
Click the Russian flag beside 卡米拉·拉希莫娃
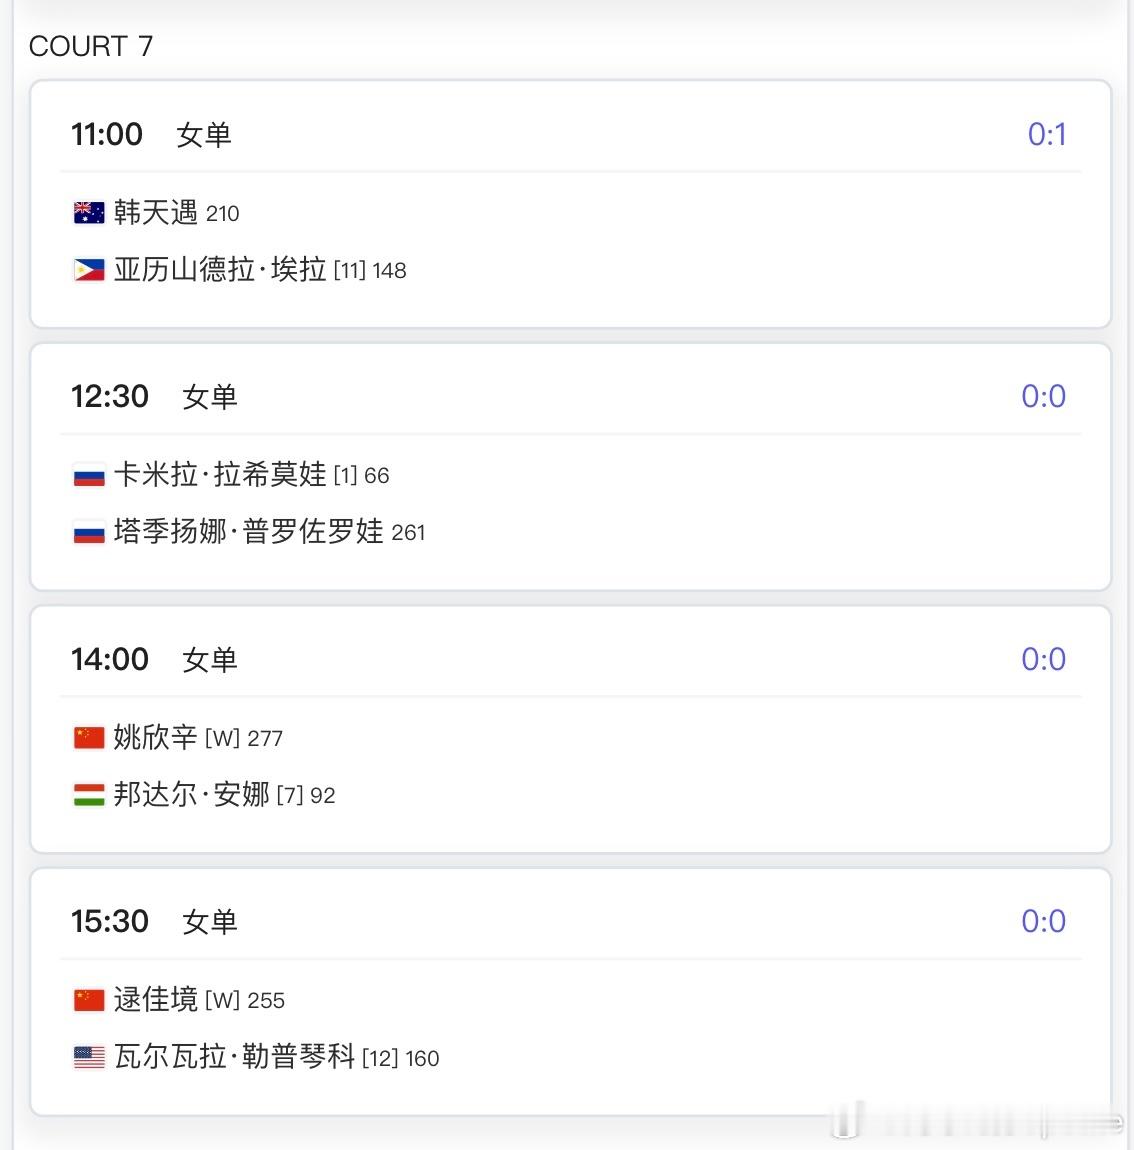[x=89, y=475]
